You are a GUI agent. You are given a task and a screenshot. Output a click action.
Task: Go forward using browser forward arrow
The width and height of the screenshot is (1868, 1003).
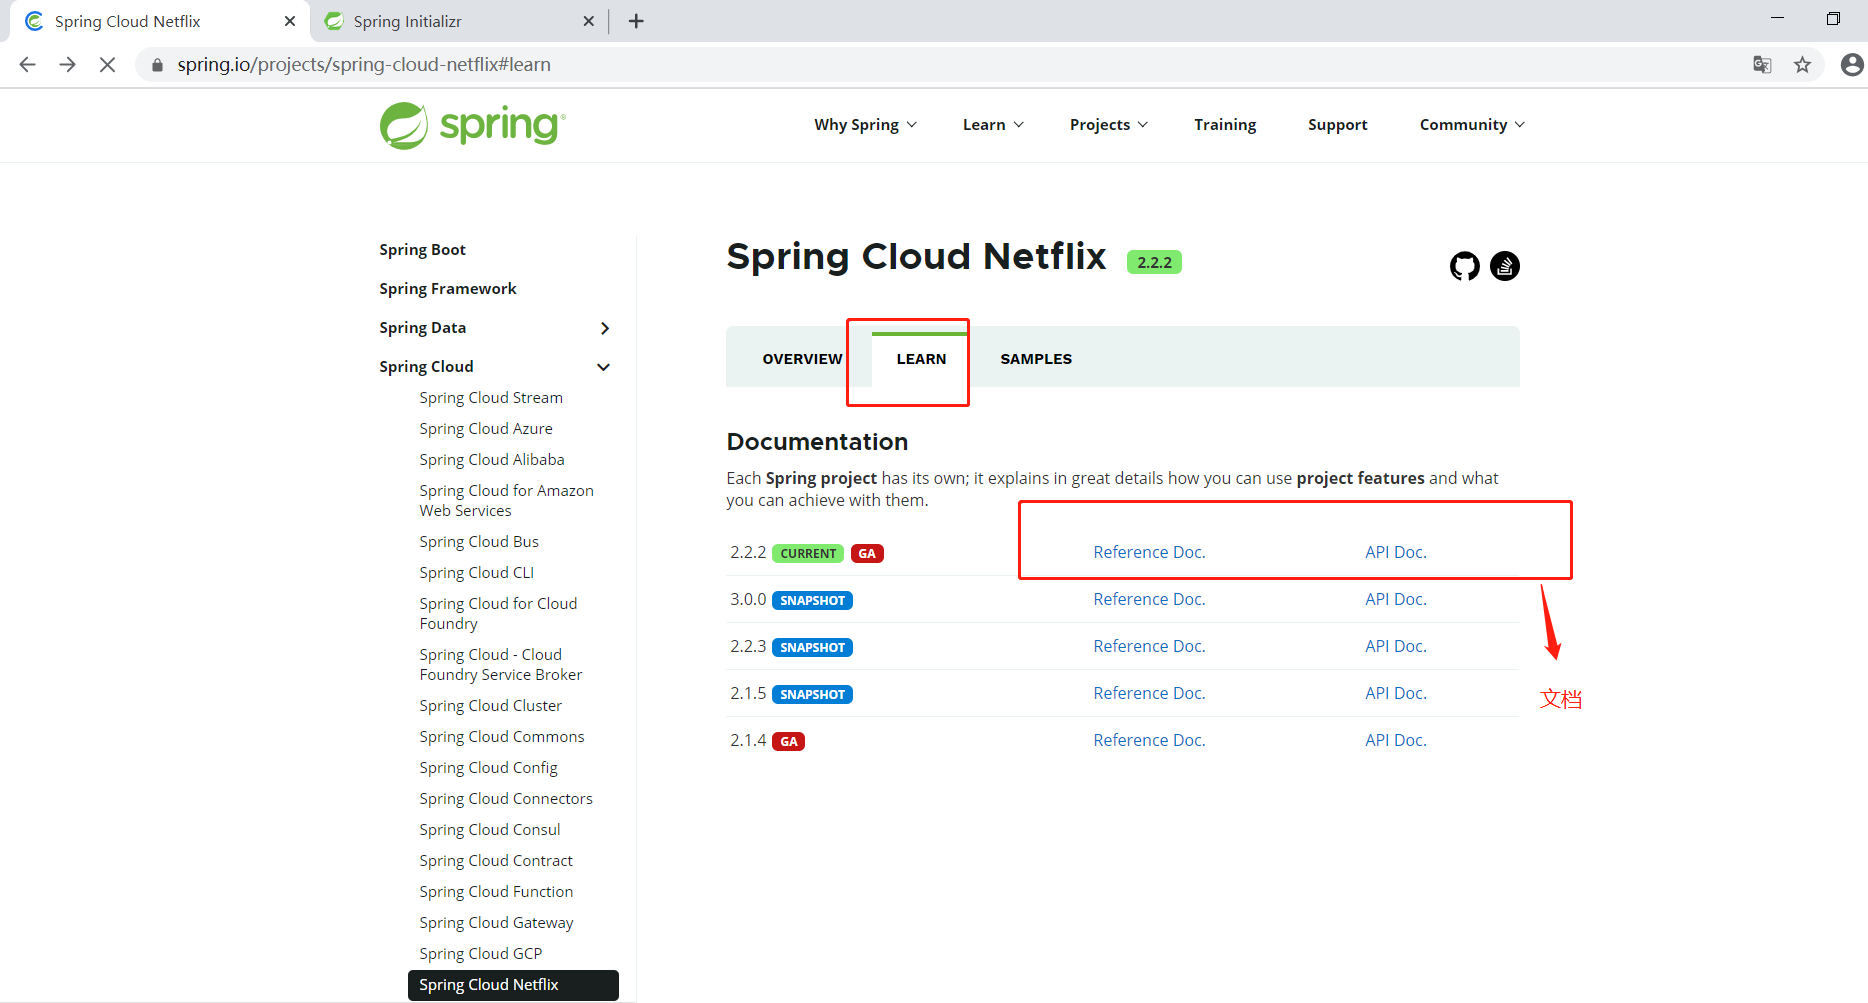click(67, 65)
